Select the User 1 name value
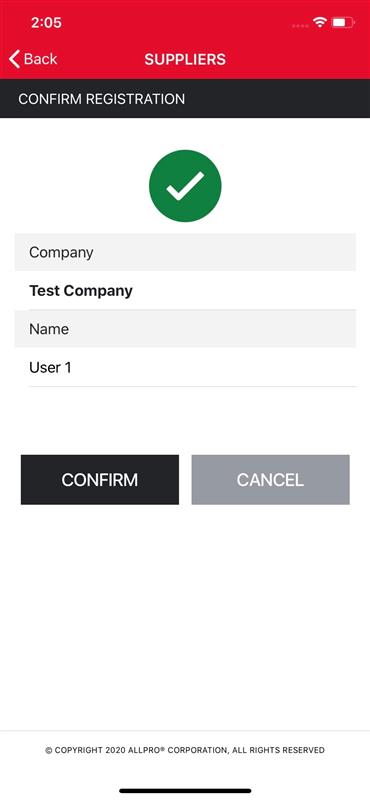Image resolution: width=370 pixels, height=800 pixels. 50,367
